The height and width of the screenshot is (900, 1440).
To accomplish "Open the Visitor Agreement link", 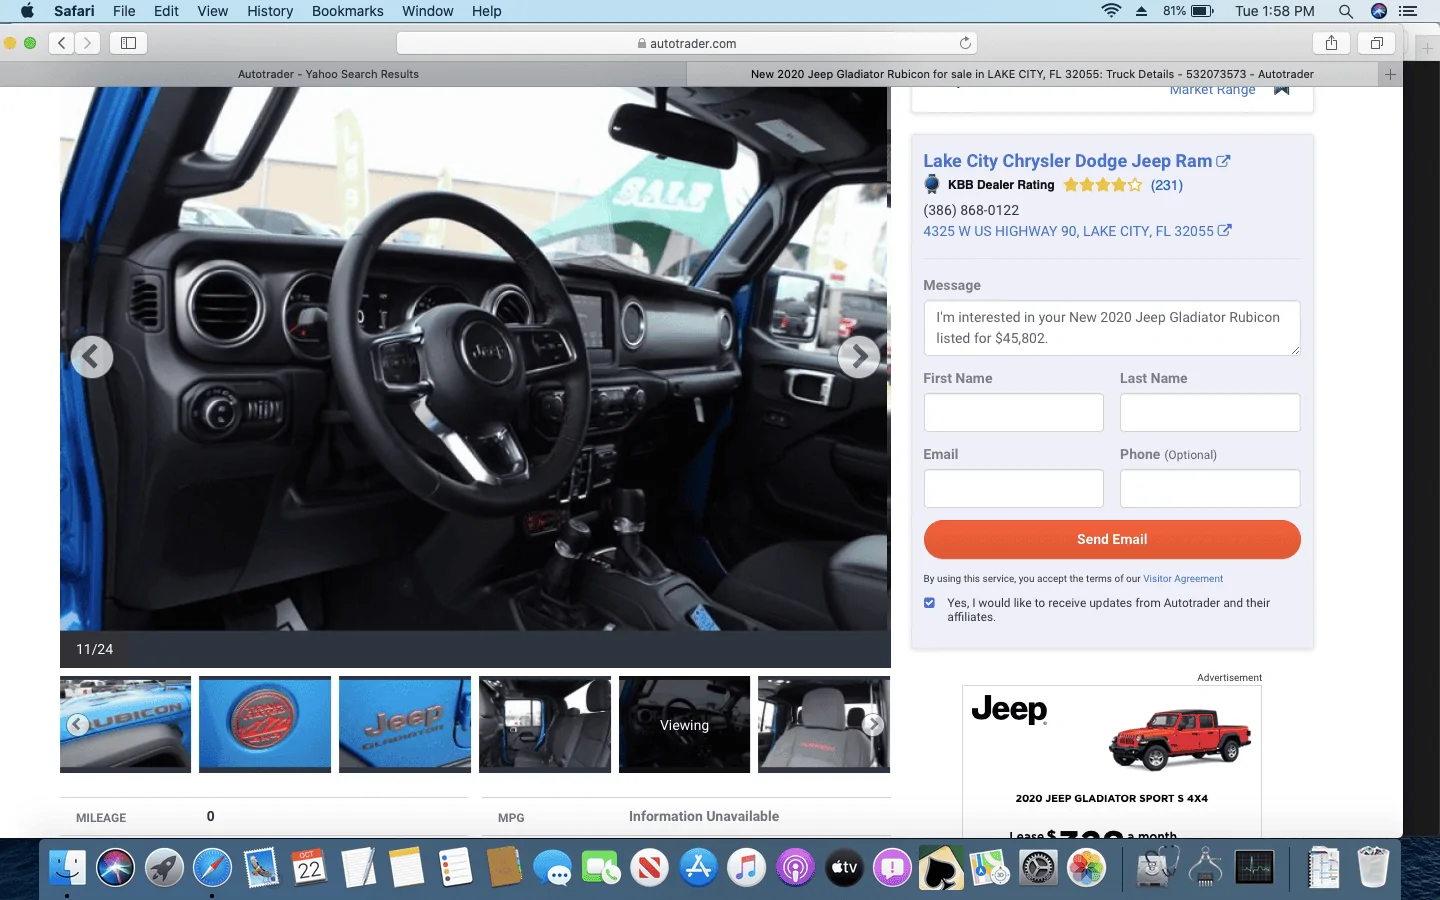I will click(x=1183, y=579).
